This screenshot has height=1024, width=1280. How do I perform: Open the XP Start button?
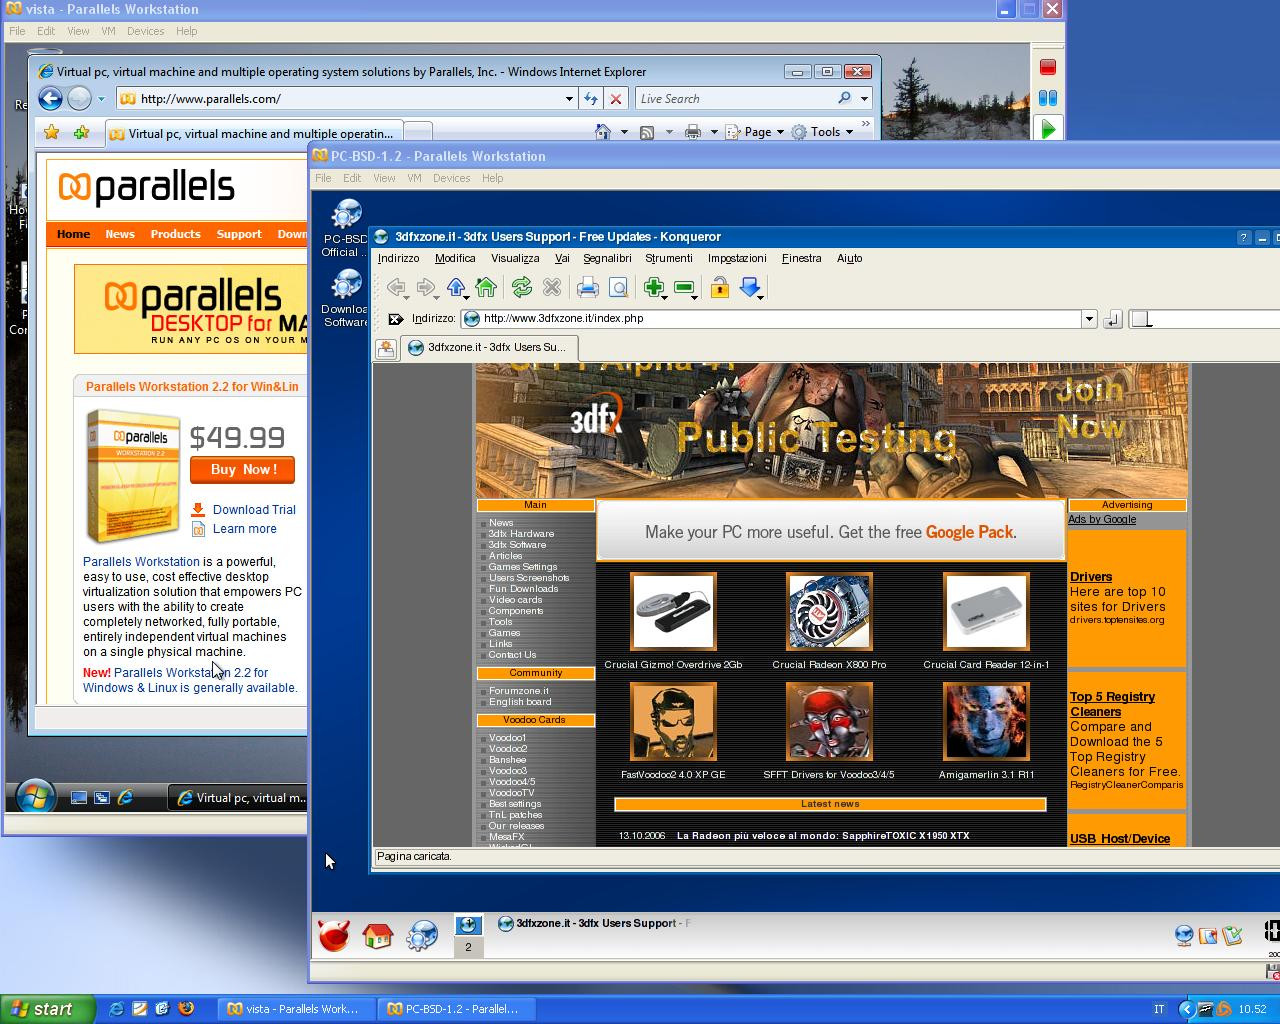click(48, 1009)
